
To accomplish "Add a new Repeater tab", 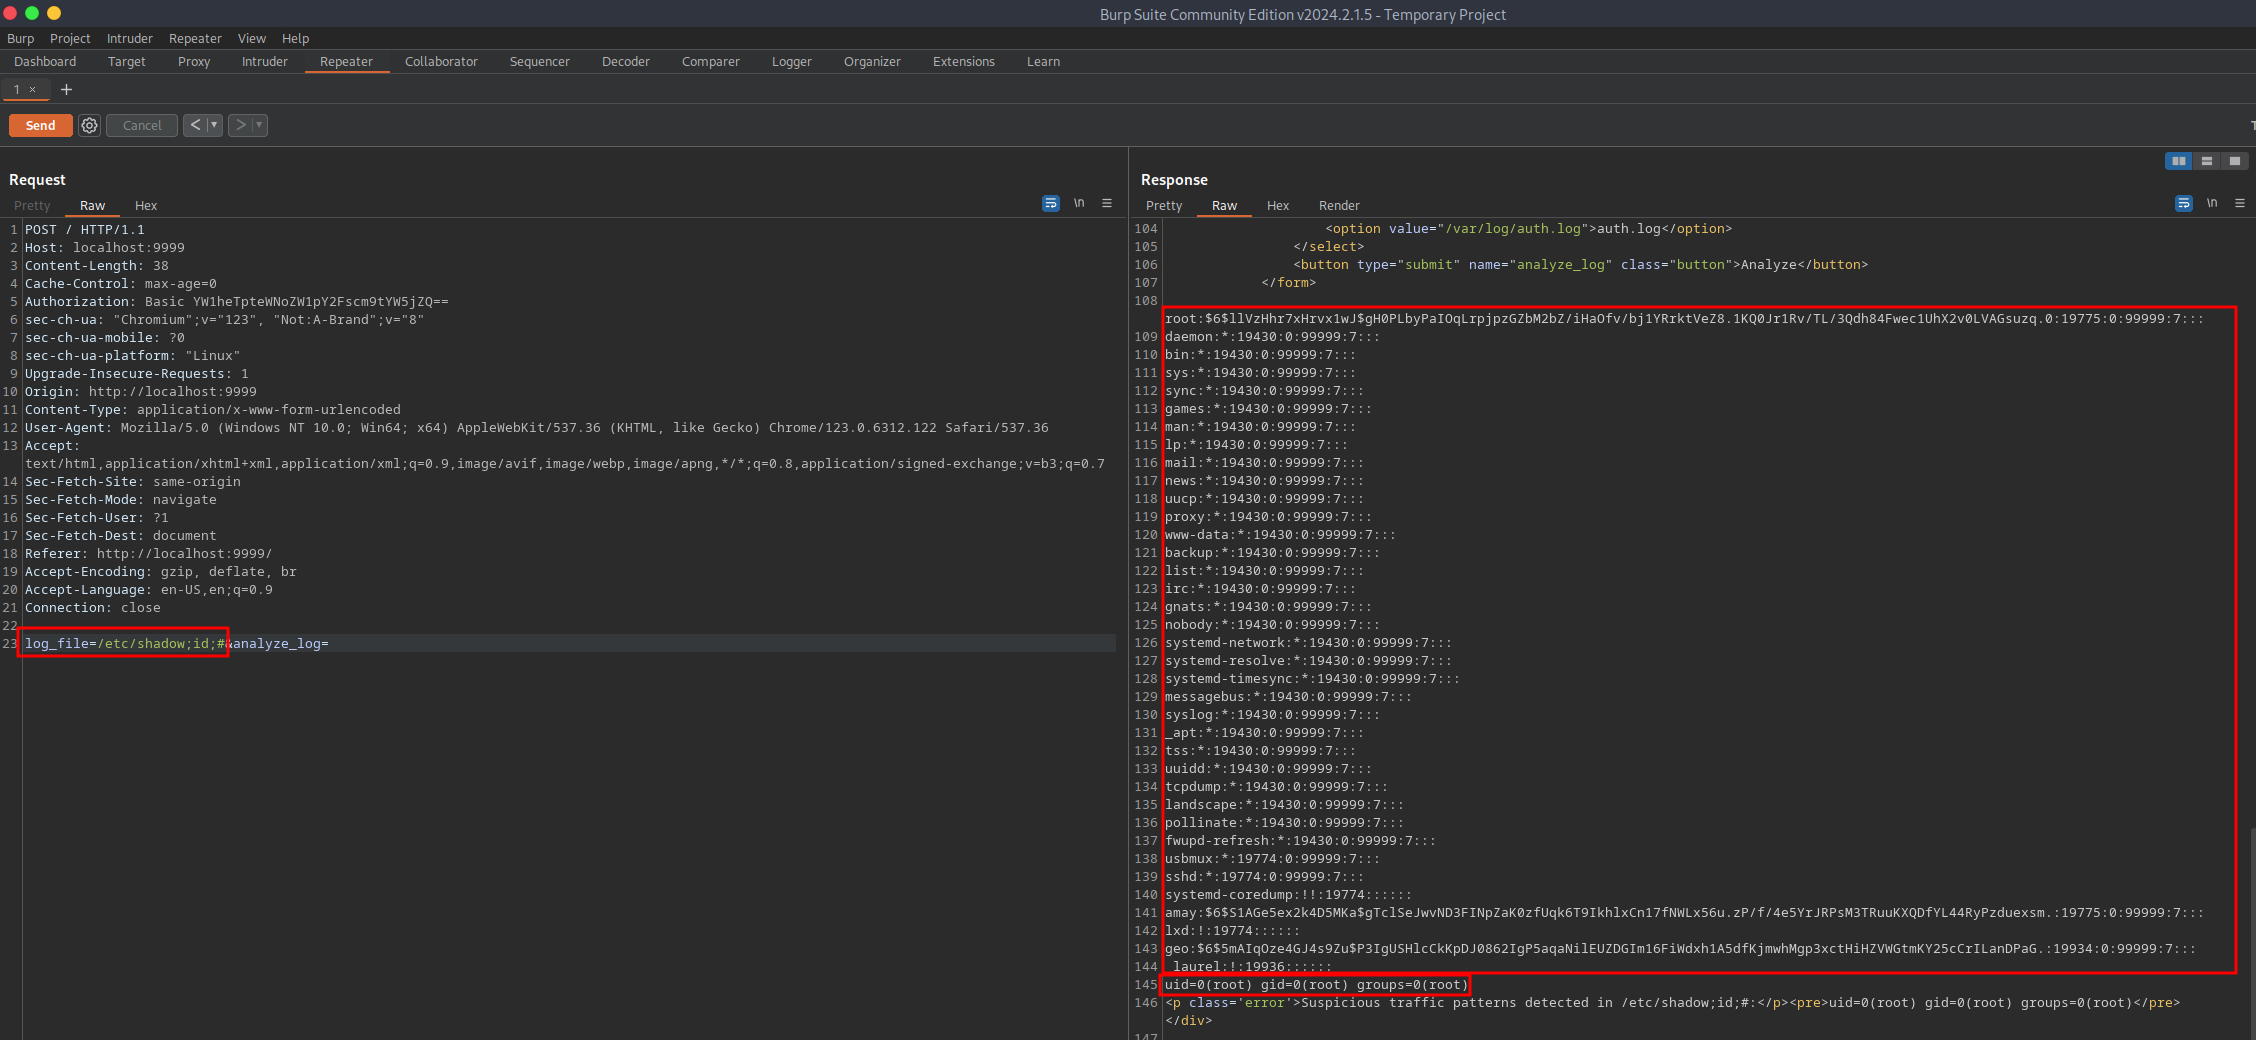I will [x=66, y=89].
